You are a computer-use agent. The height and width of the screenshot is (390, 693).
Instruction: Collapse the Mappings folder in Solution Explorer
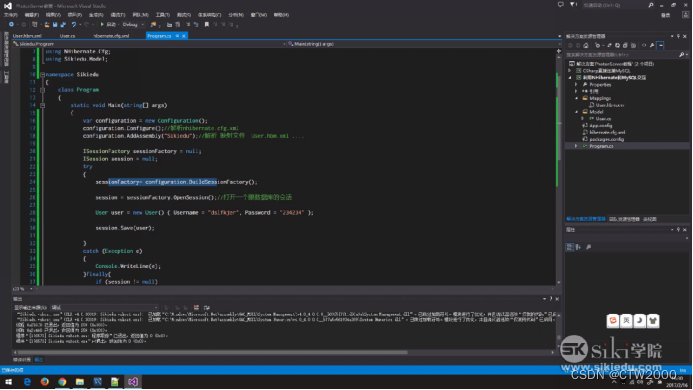pyautogui.click(x=576, y=98)
